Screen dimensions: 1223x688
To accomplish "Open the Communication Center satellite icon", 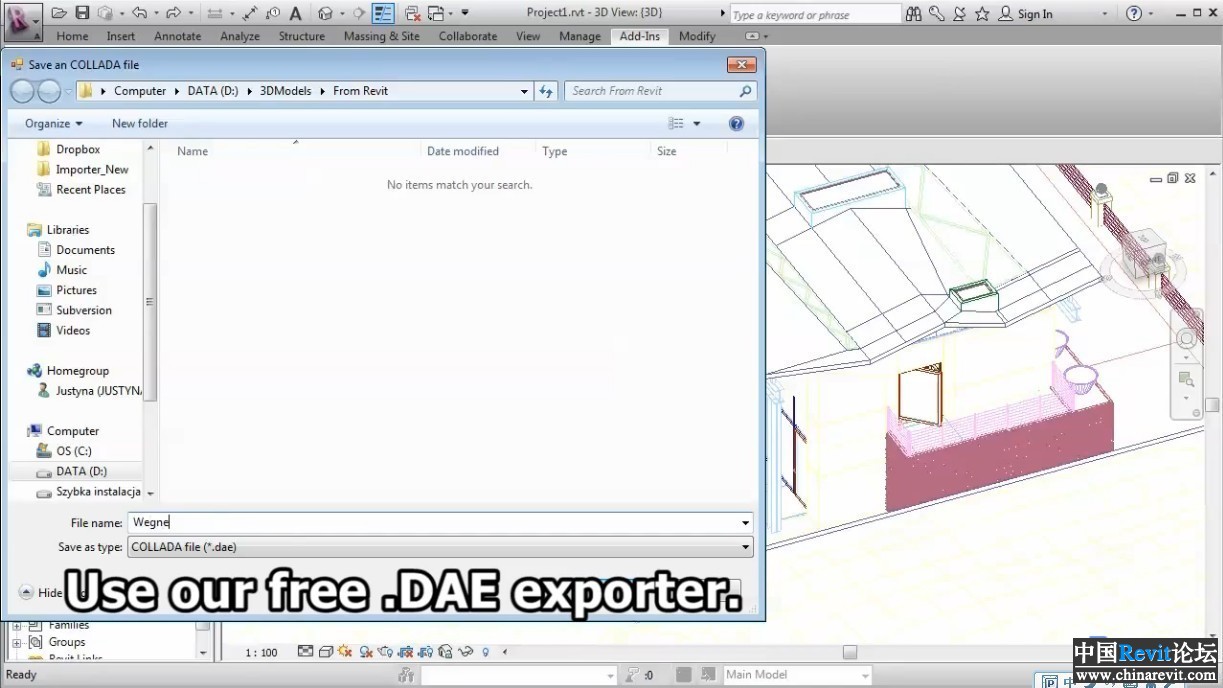I will [x=960, y=13].
